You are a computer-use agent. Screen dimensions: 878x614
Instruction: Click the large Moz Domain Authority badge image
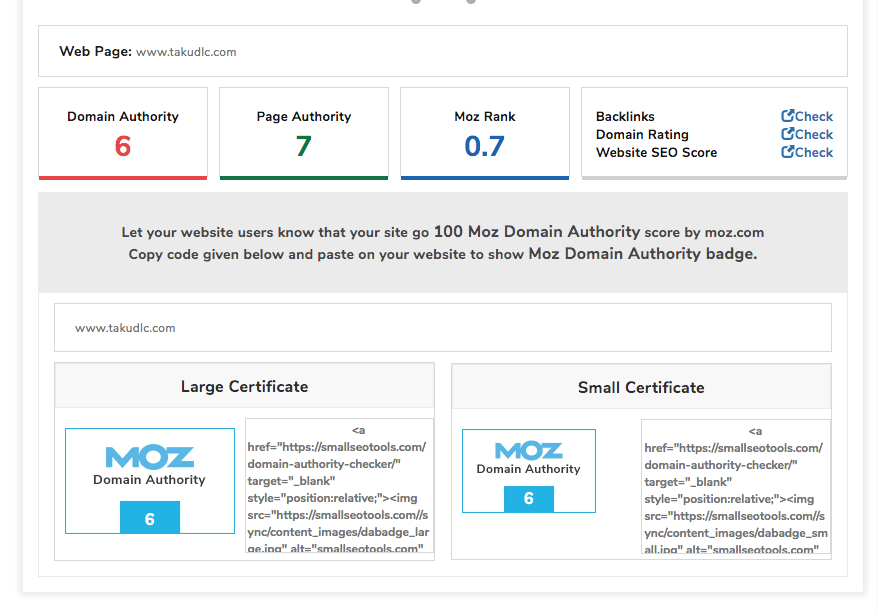(150, 481)
